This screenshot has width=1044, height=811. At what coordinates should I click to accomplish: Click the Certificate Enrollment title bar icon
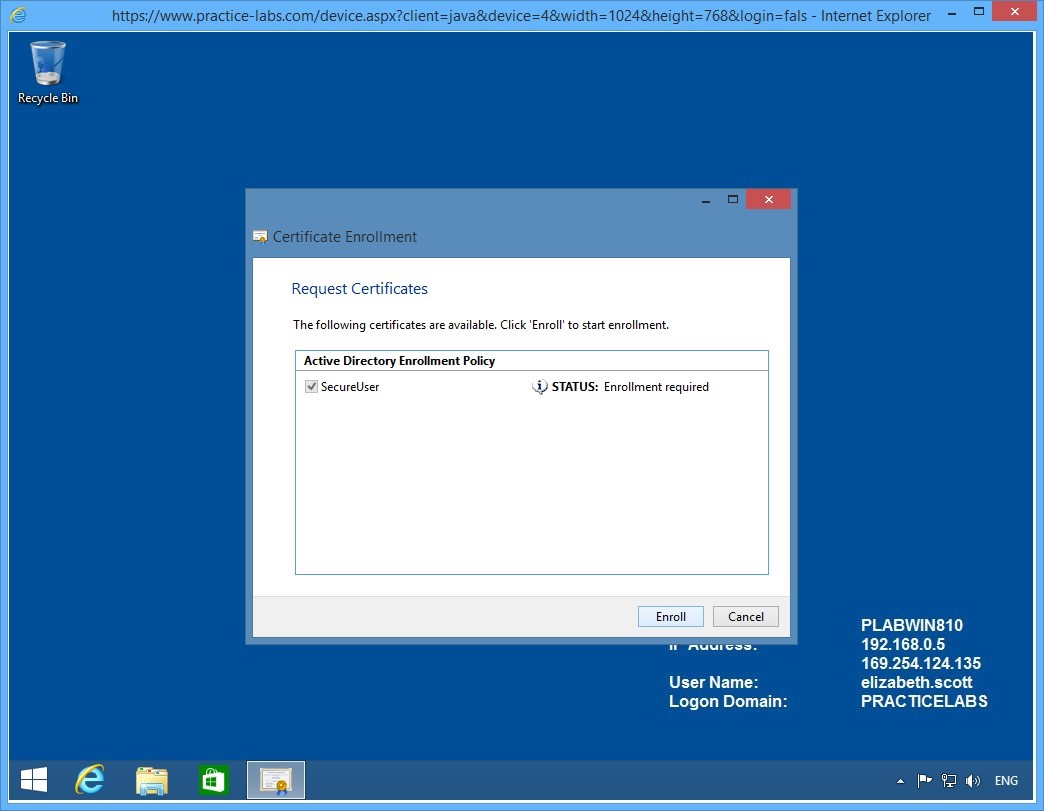260,237
